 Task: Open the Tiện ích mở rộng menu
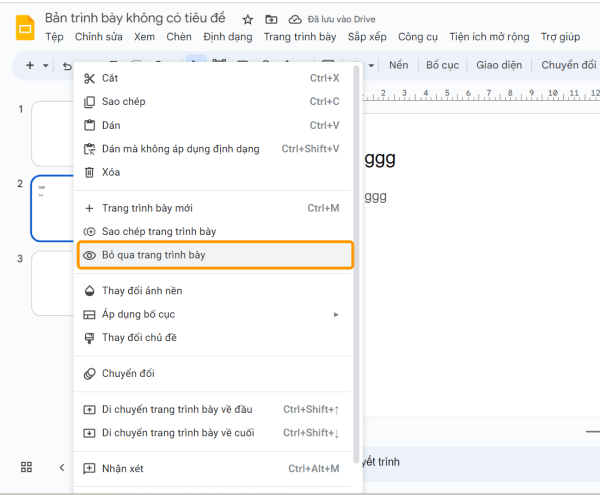pos(489,37)
